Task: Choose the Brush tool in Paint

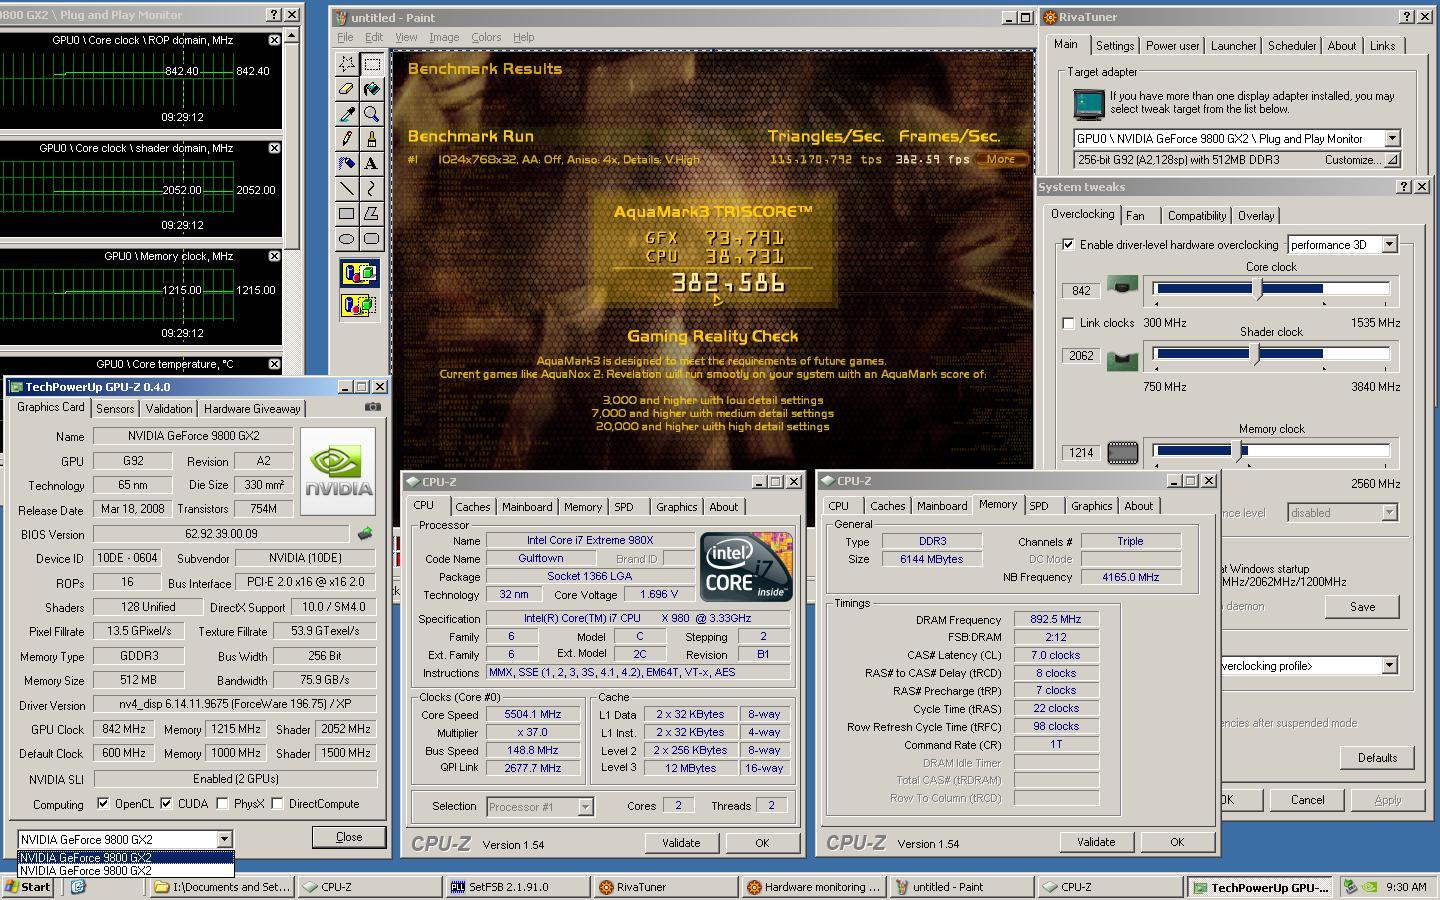Action: coord(371,138)
